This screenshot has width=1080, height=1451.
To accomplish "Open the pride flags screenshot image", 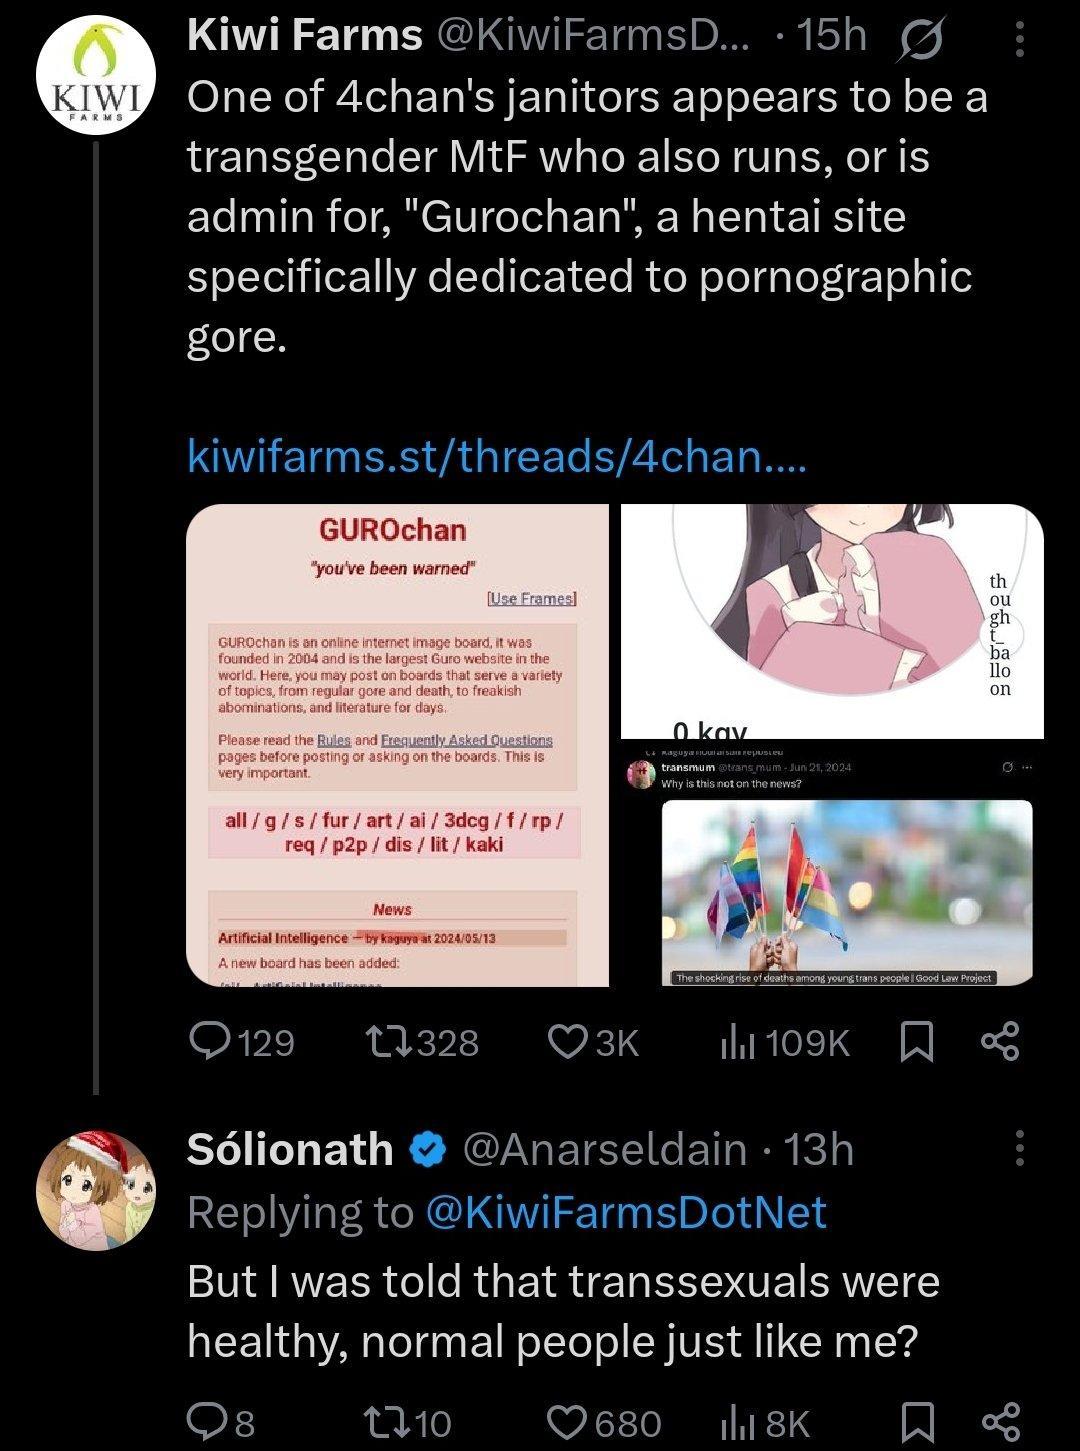I will pos(832,865).
